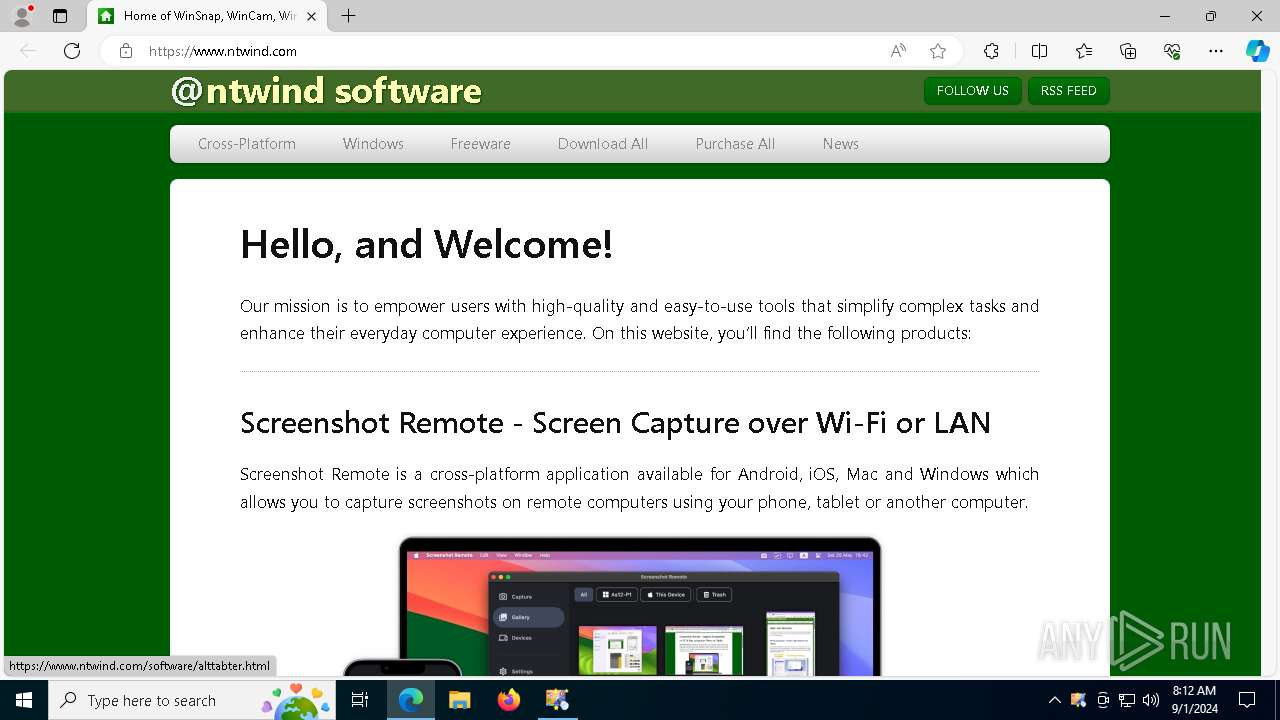The width and height of the screenshot is (1280, 720).
Task: Open the News menu item
Action: (x=841, y=144)
